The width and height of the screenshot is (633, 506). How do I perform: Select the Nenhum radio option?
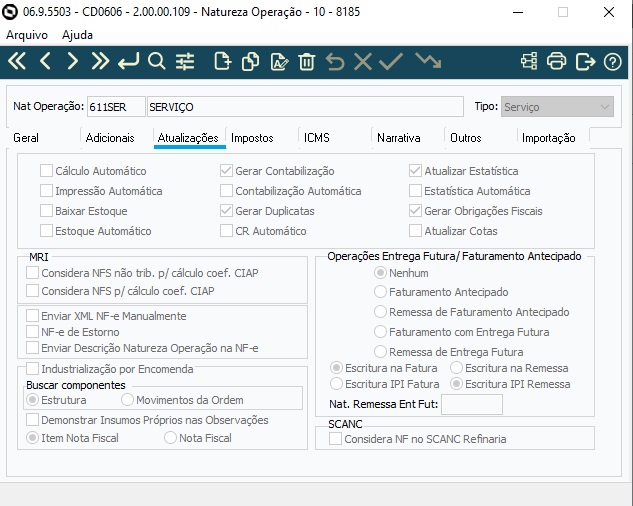pyautogui.click(x=380, y=273)
